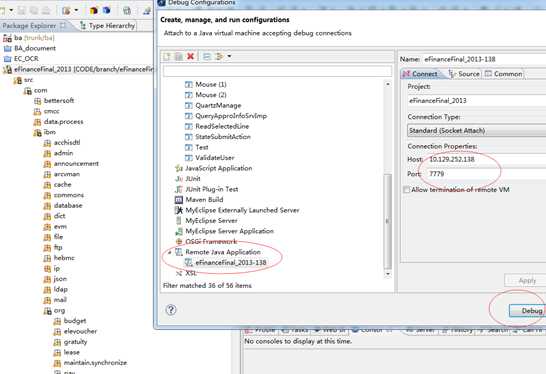
Task: Switch to the Source tab
Action: tap(465, 74)
